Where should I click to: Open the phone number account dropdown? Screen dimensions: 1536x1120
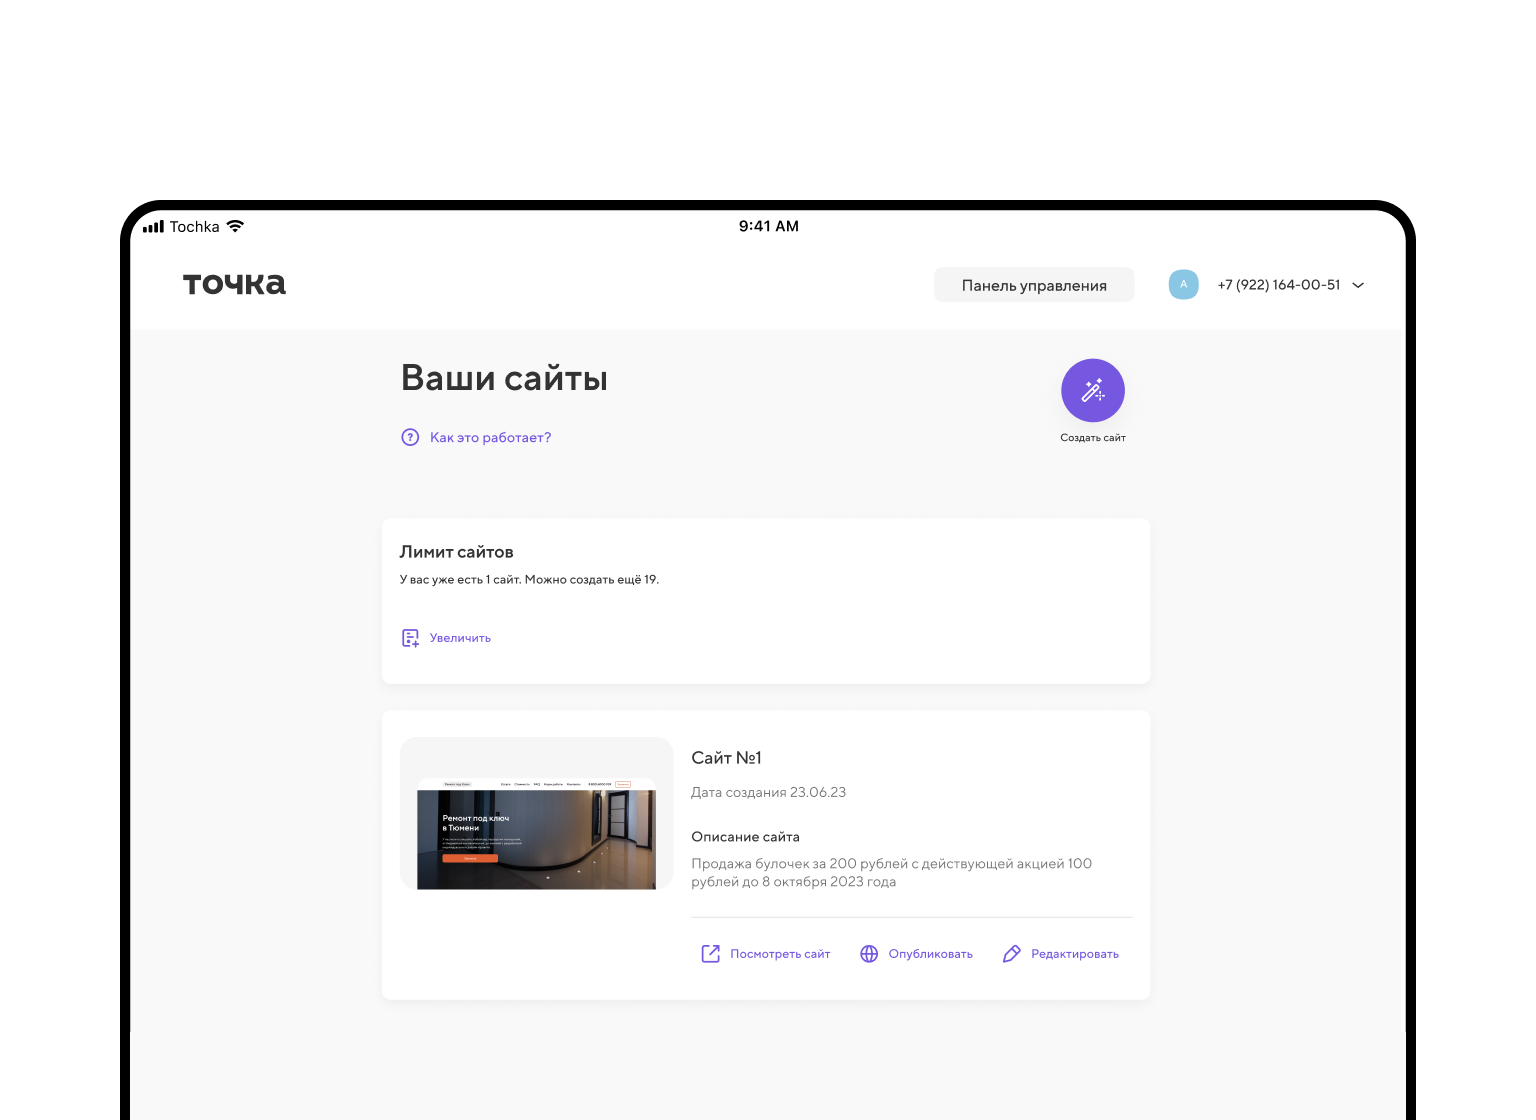point(1278,285)
